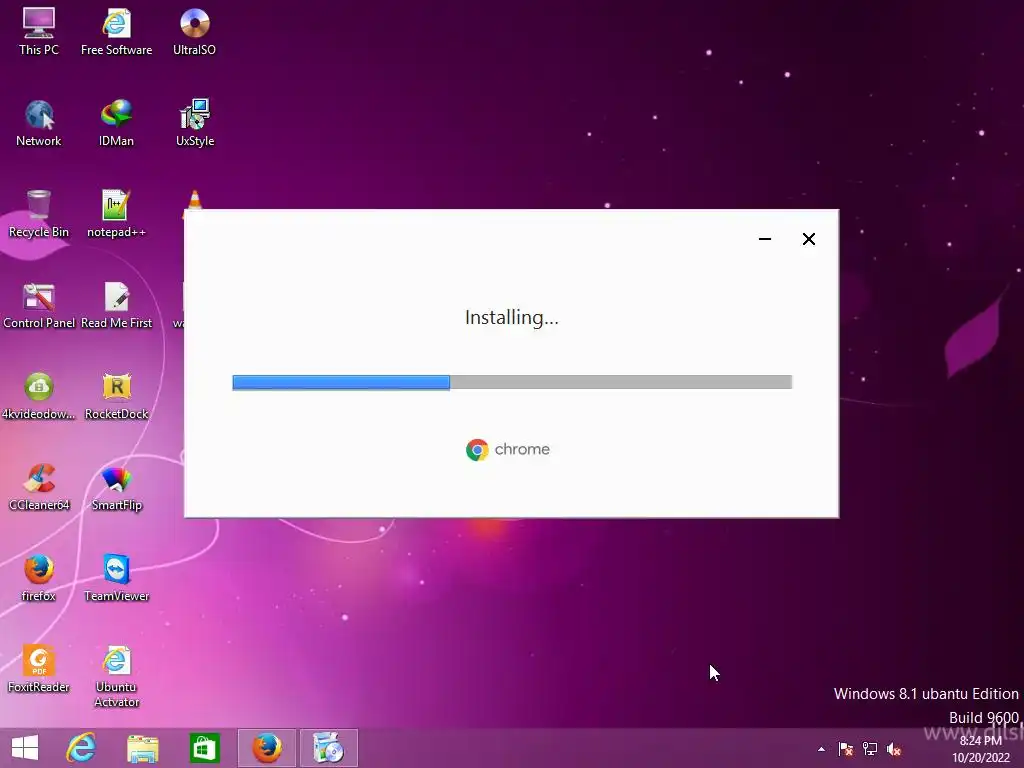Screen dimensions: 1024x768
Task: Click the Installing... status text
Action: [x=512, y=317]
